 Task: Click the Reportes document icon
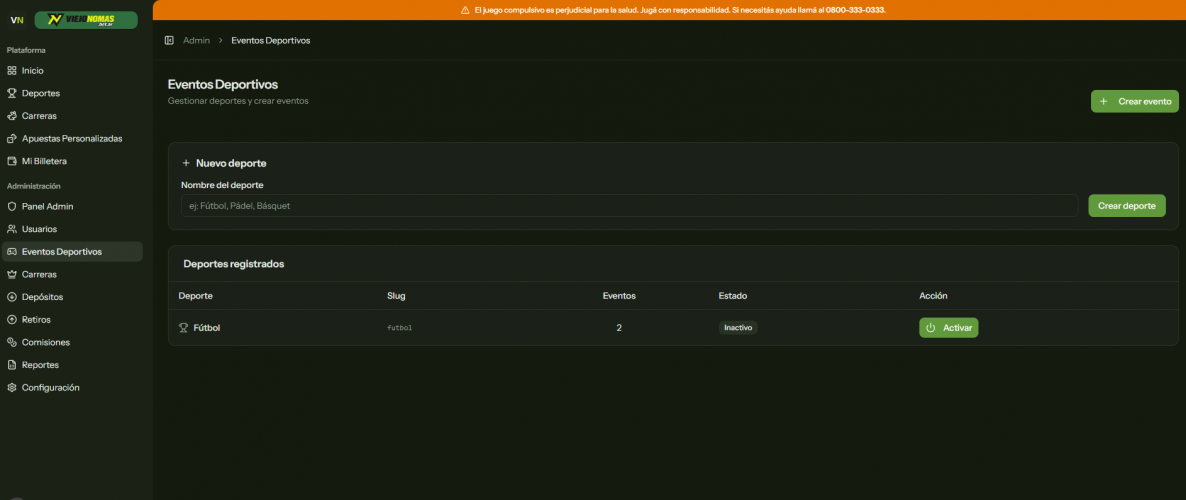(x=11, y=365)
